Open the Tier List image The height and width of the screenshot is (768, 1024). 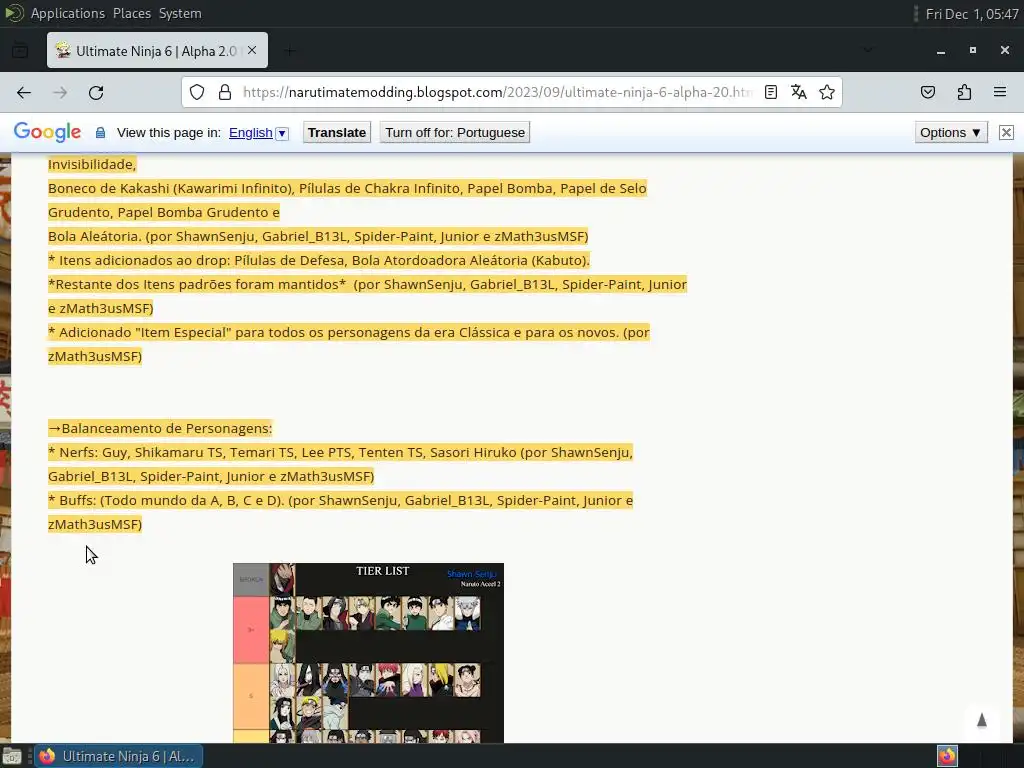(368, 653)
